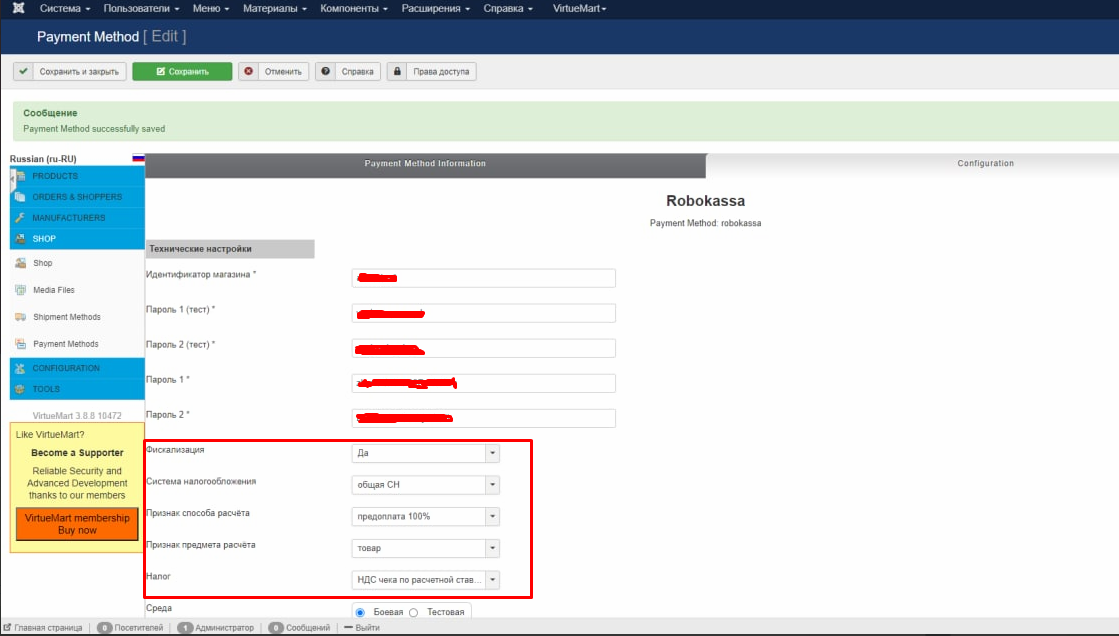Open Media Files in sidebar
The height and width of the screenshot is (636, 1119).
point(54,290)
